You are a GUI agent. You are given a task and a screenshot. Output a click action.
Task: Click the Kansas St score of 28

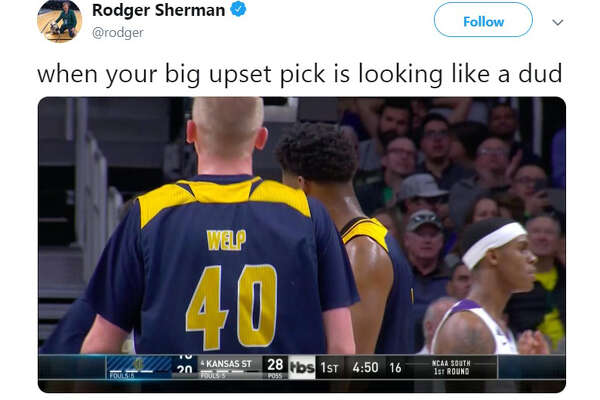tap(275, 365)
